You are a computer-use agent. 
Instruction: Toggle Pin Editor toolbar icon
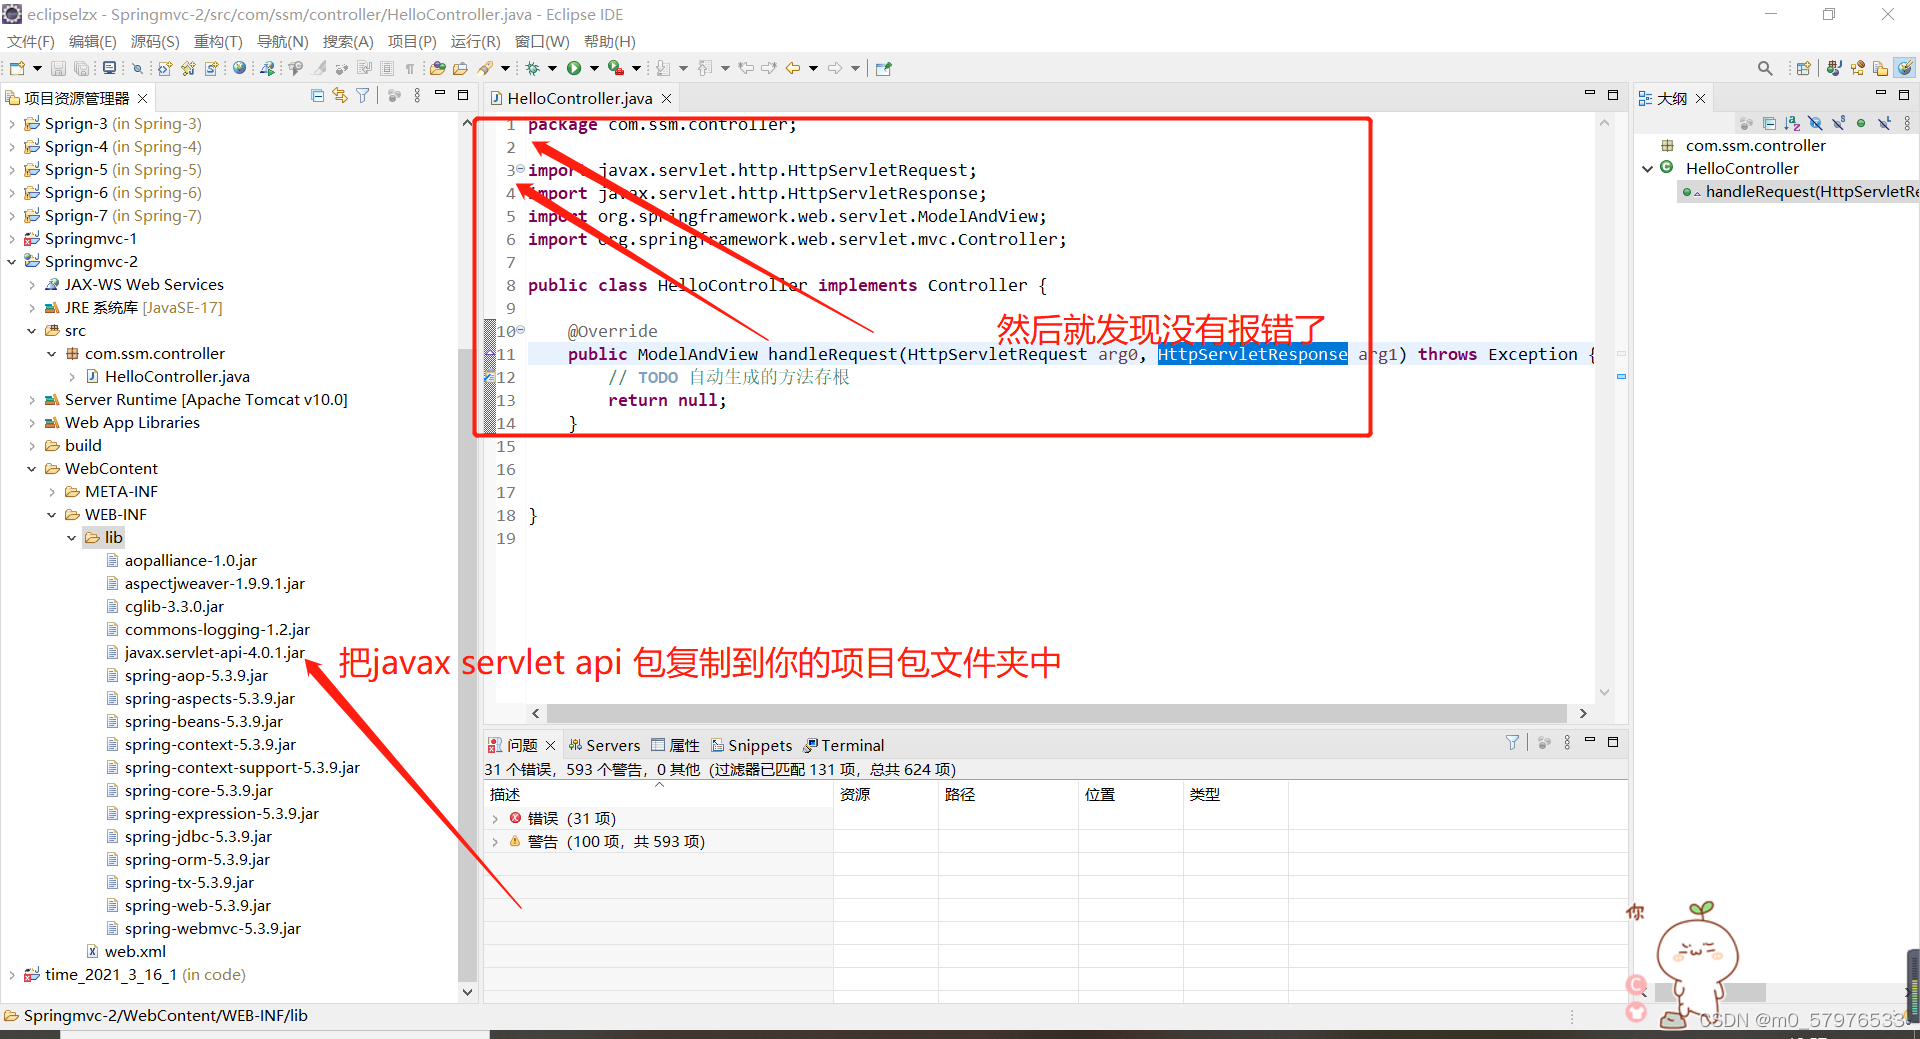point(883,68)
